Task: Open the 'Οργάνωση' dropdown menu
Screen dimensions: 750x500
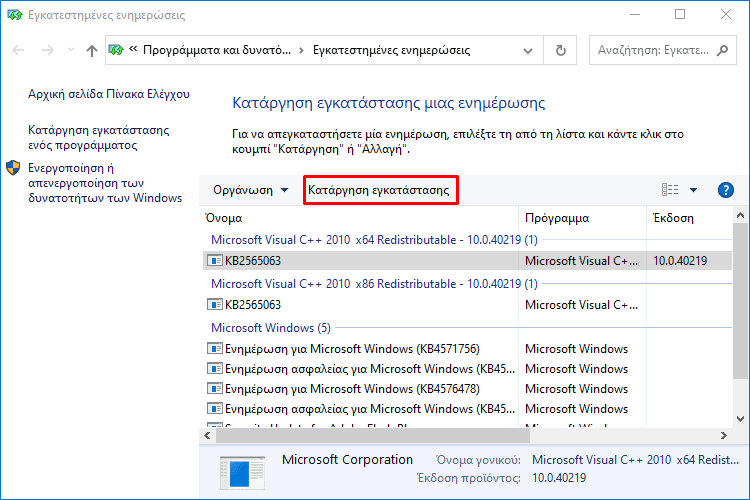Action: [251, 190]
